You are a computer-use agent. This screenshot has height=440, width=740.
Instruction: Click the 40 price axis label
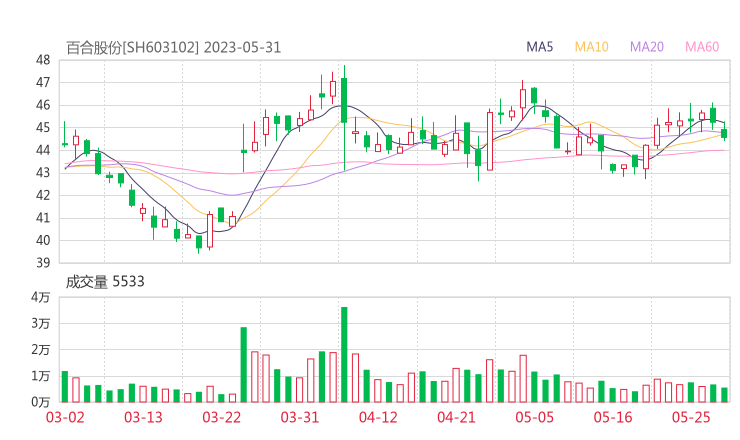coord(43,240)
